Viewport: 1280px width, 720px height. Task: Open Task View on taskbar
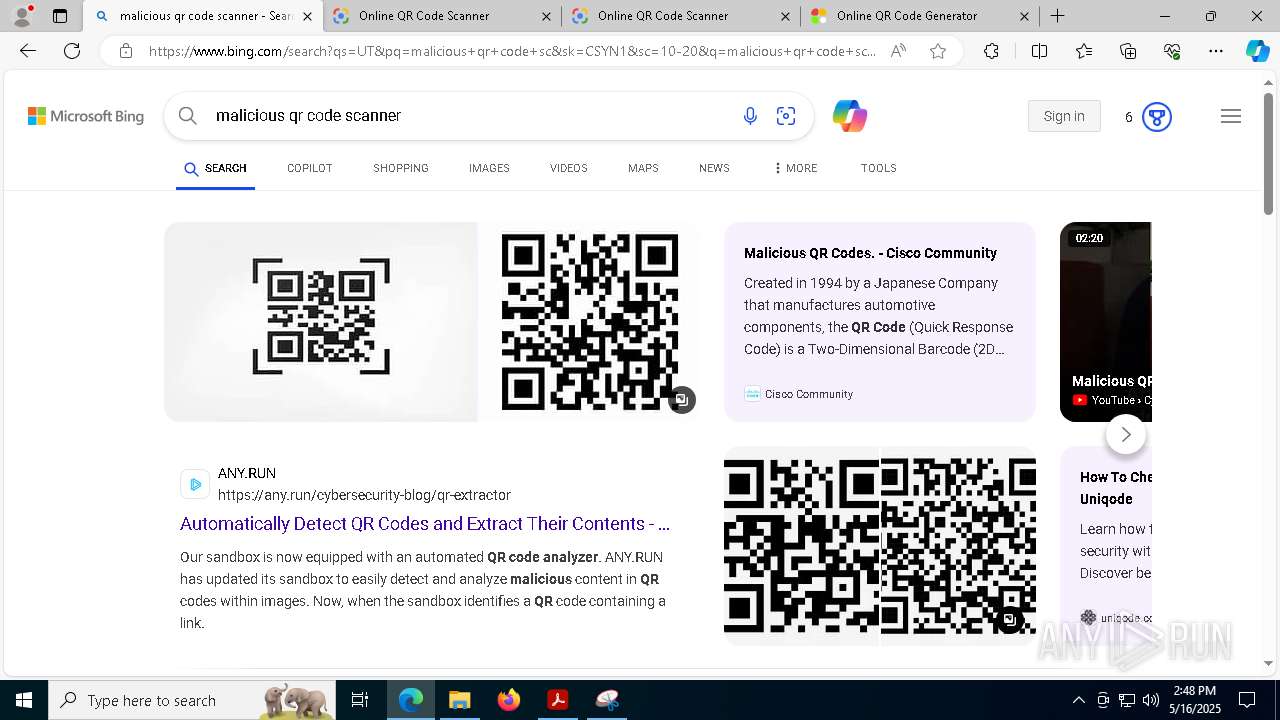click(360, 700)
